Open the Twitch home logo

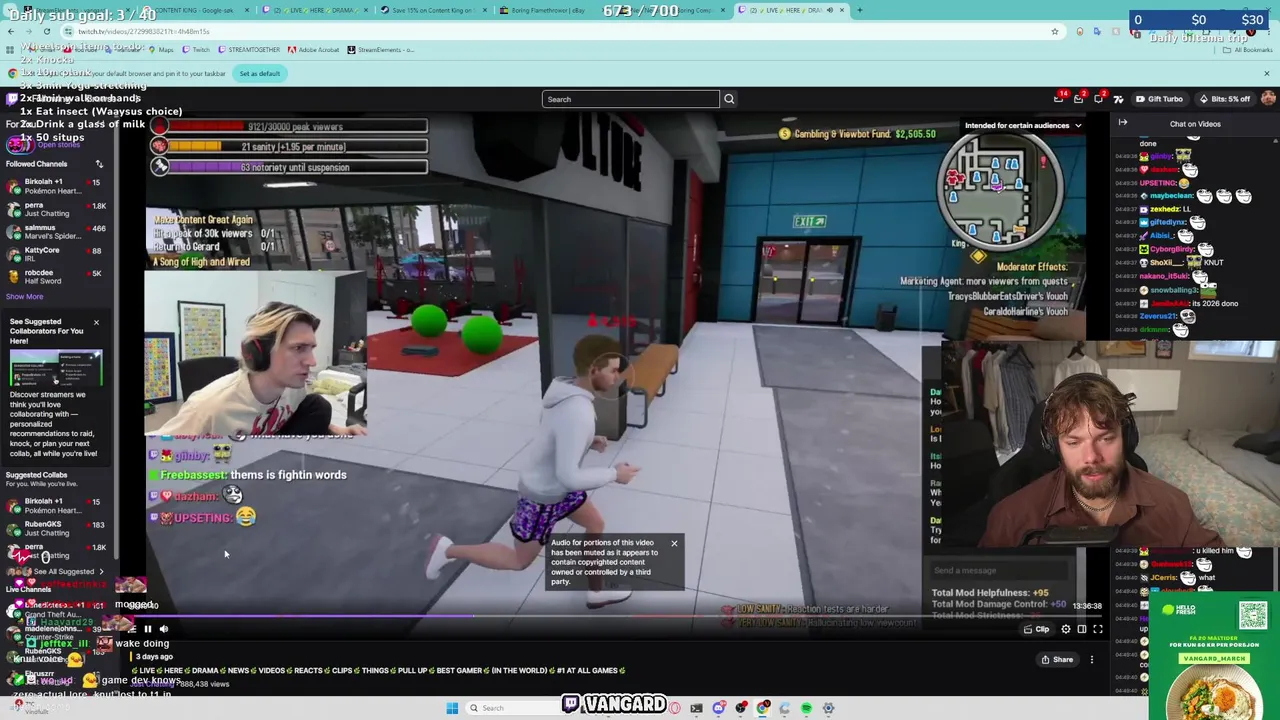tap(11, 99)
